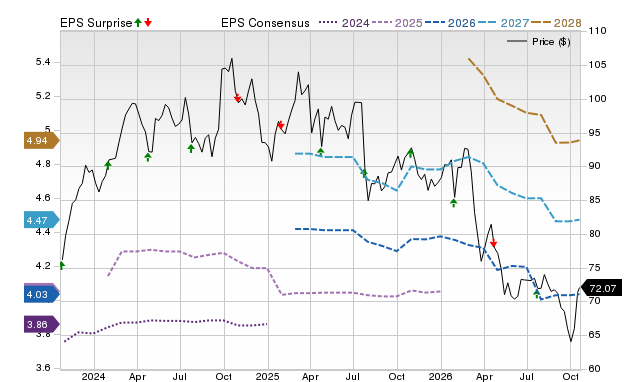This screenshot has width=640, height=382.
Task: Click the 2026 label on the time axis
Action: click(440, 376)
